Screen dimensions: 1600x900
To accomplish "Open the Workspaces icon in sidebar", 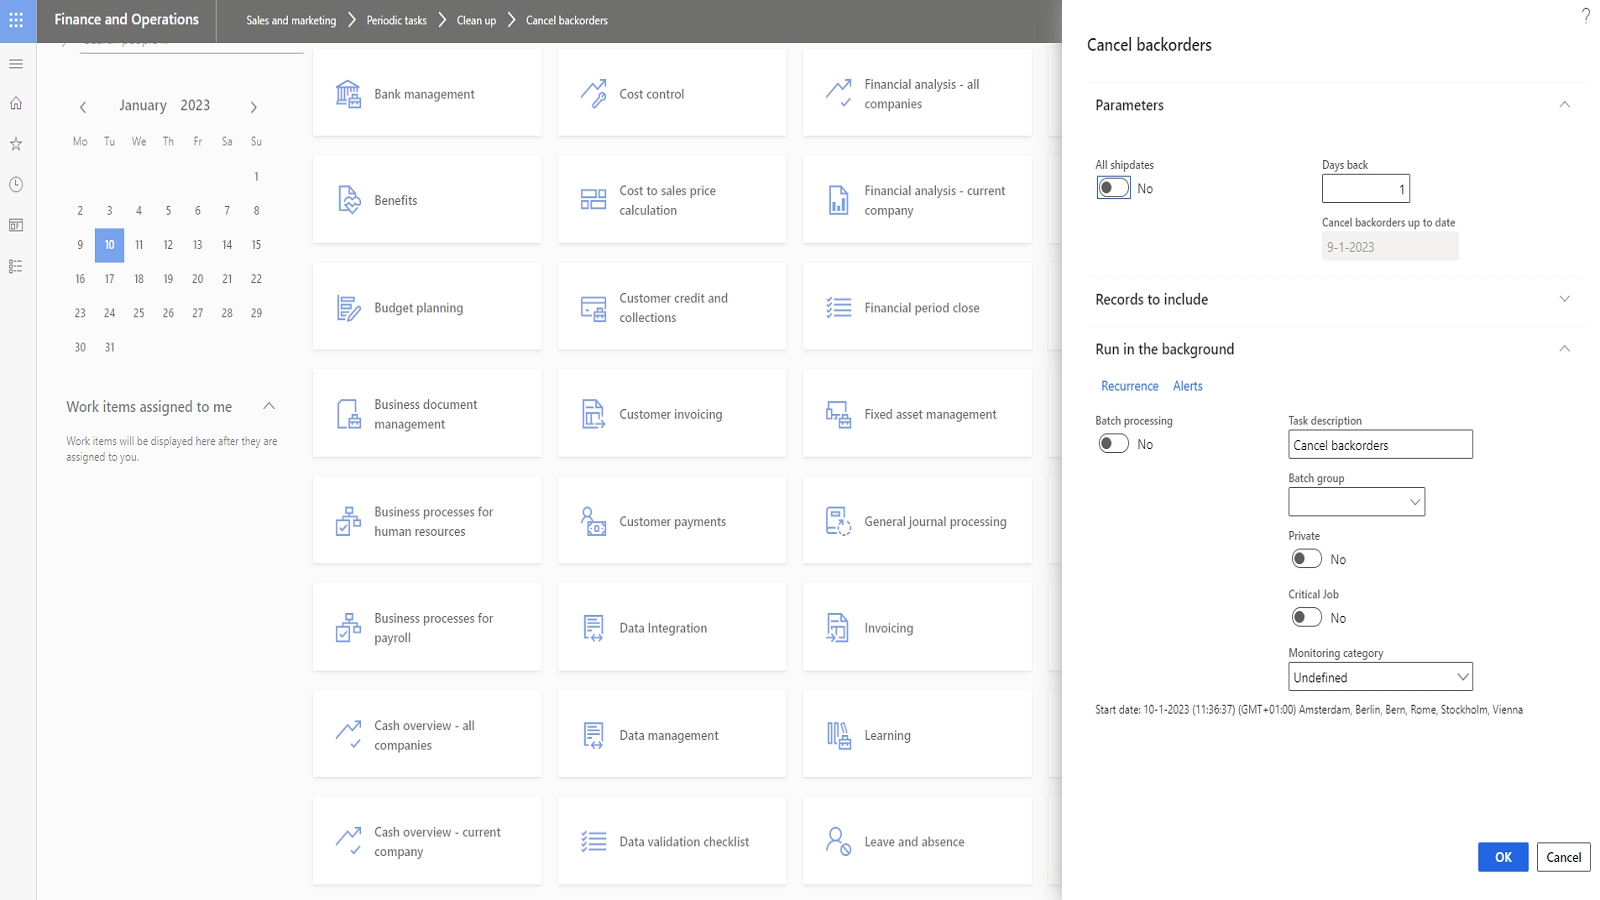I will pyautogui.click(x=16, y=226).
